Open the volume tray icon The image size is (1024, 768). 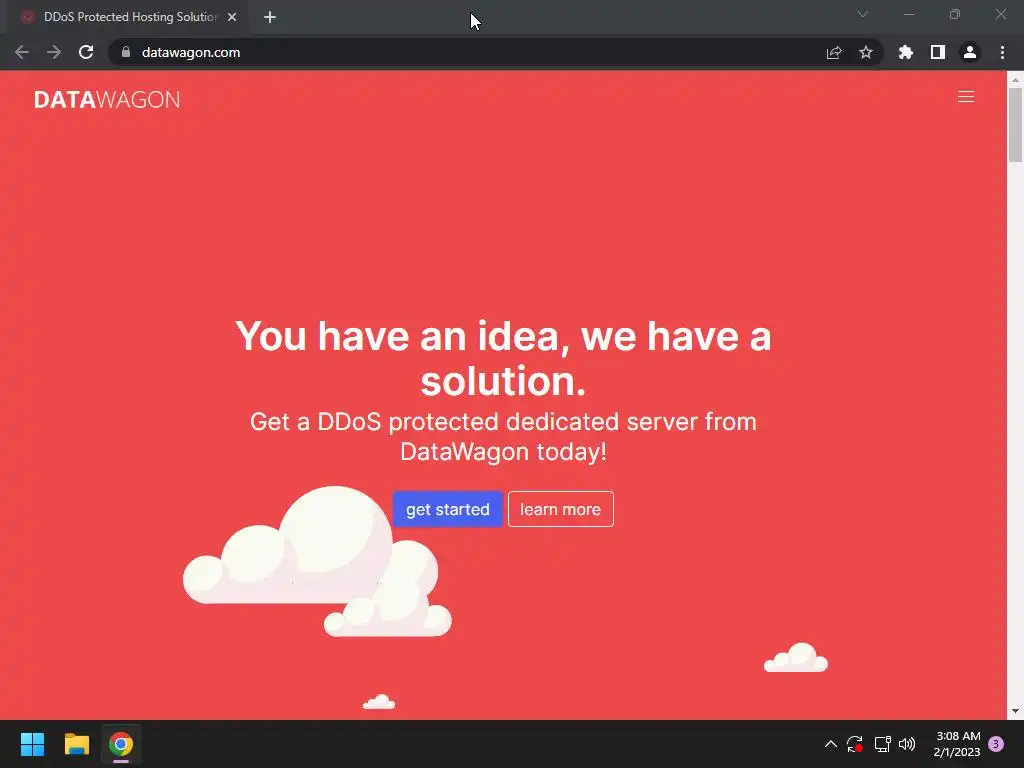tap(907, 744)
